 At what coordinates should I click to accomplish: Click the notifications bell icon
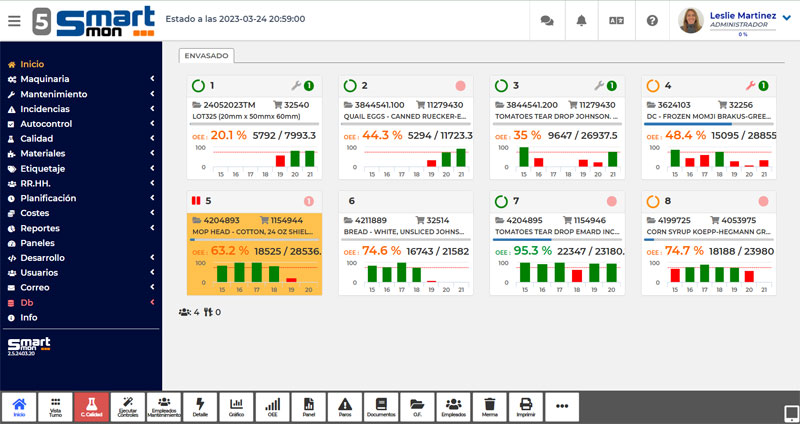click(581, 20)
